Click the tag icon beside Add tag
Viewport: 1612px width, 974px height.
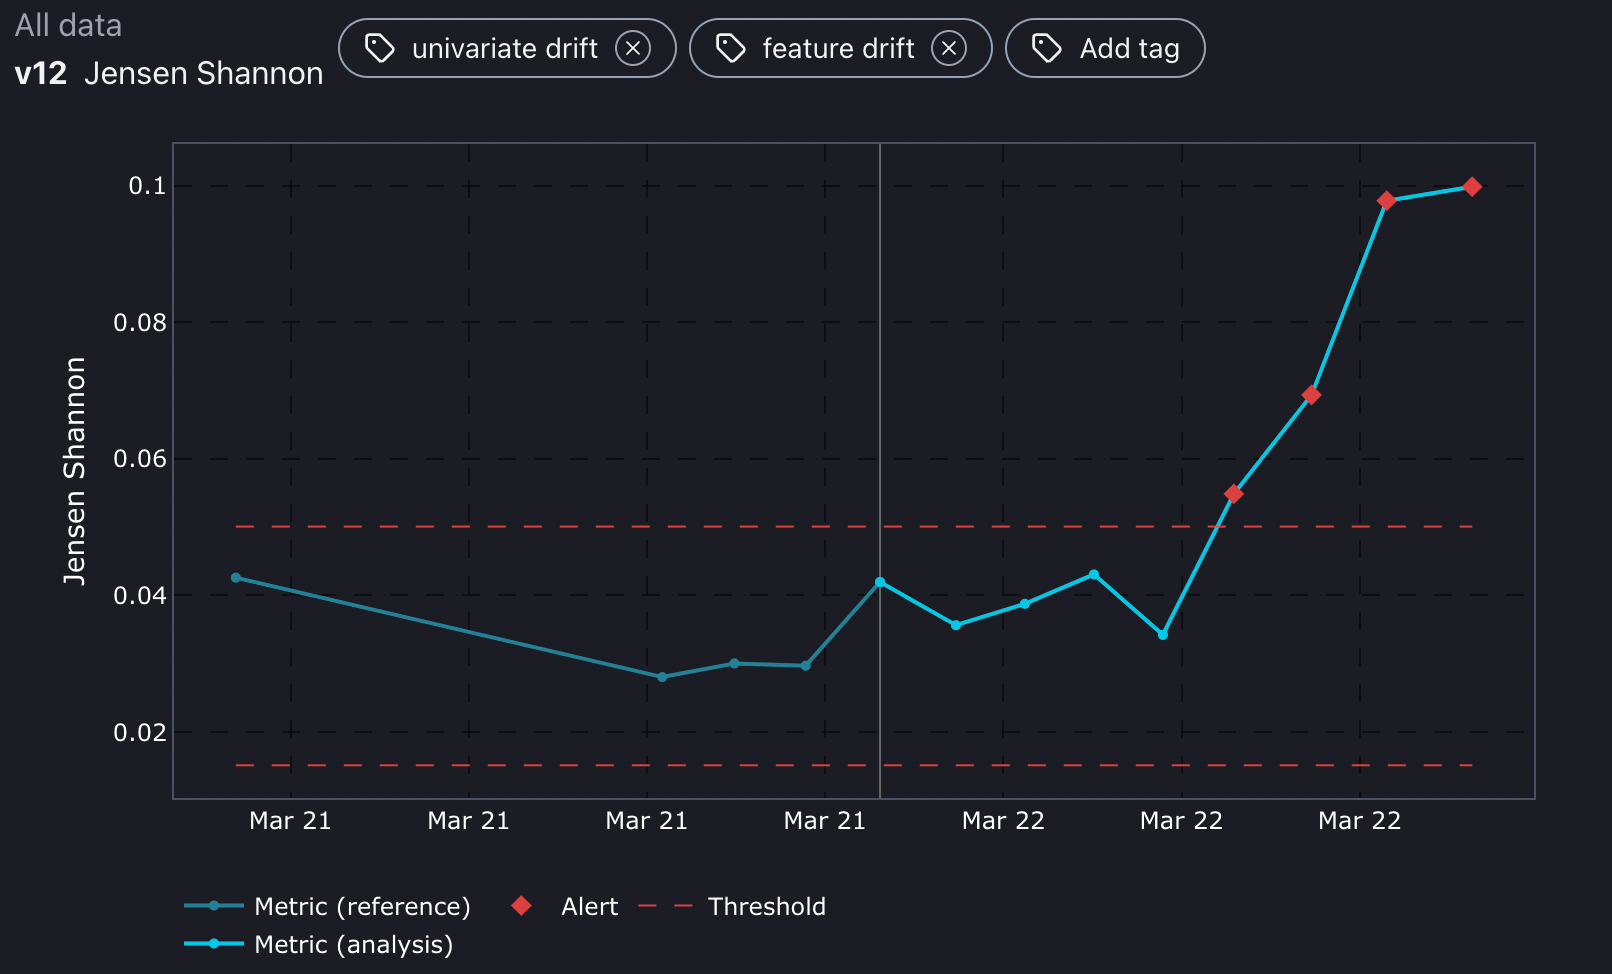(x=1046, y=47)
